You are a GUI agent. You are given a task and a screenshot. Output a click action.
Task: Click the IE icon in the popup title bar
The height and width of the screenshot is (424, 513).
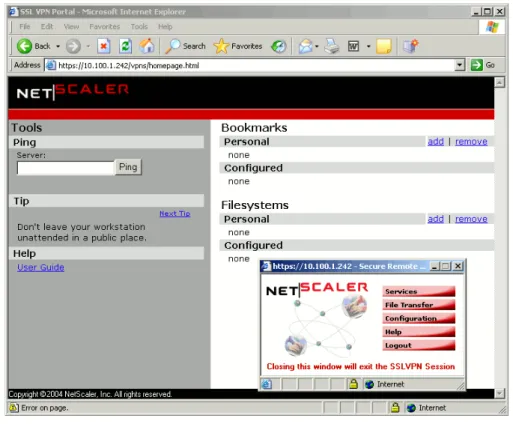pos(266,266)
